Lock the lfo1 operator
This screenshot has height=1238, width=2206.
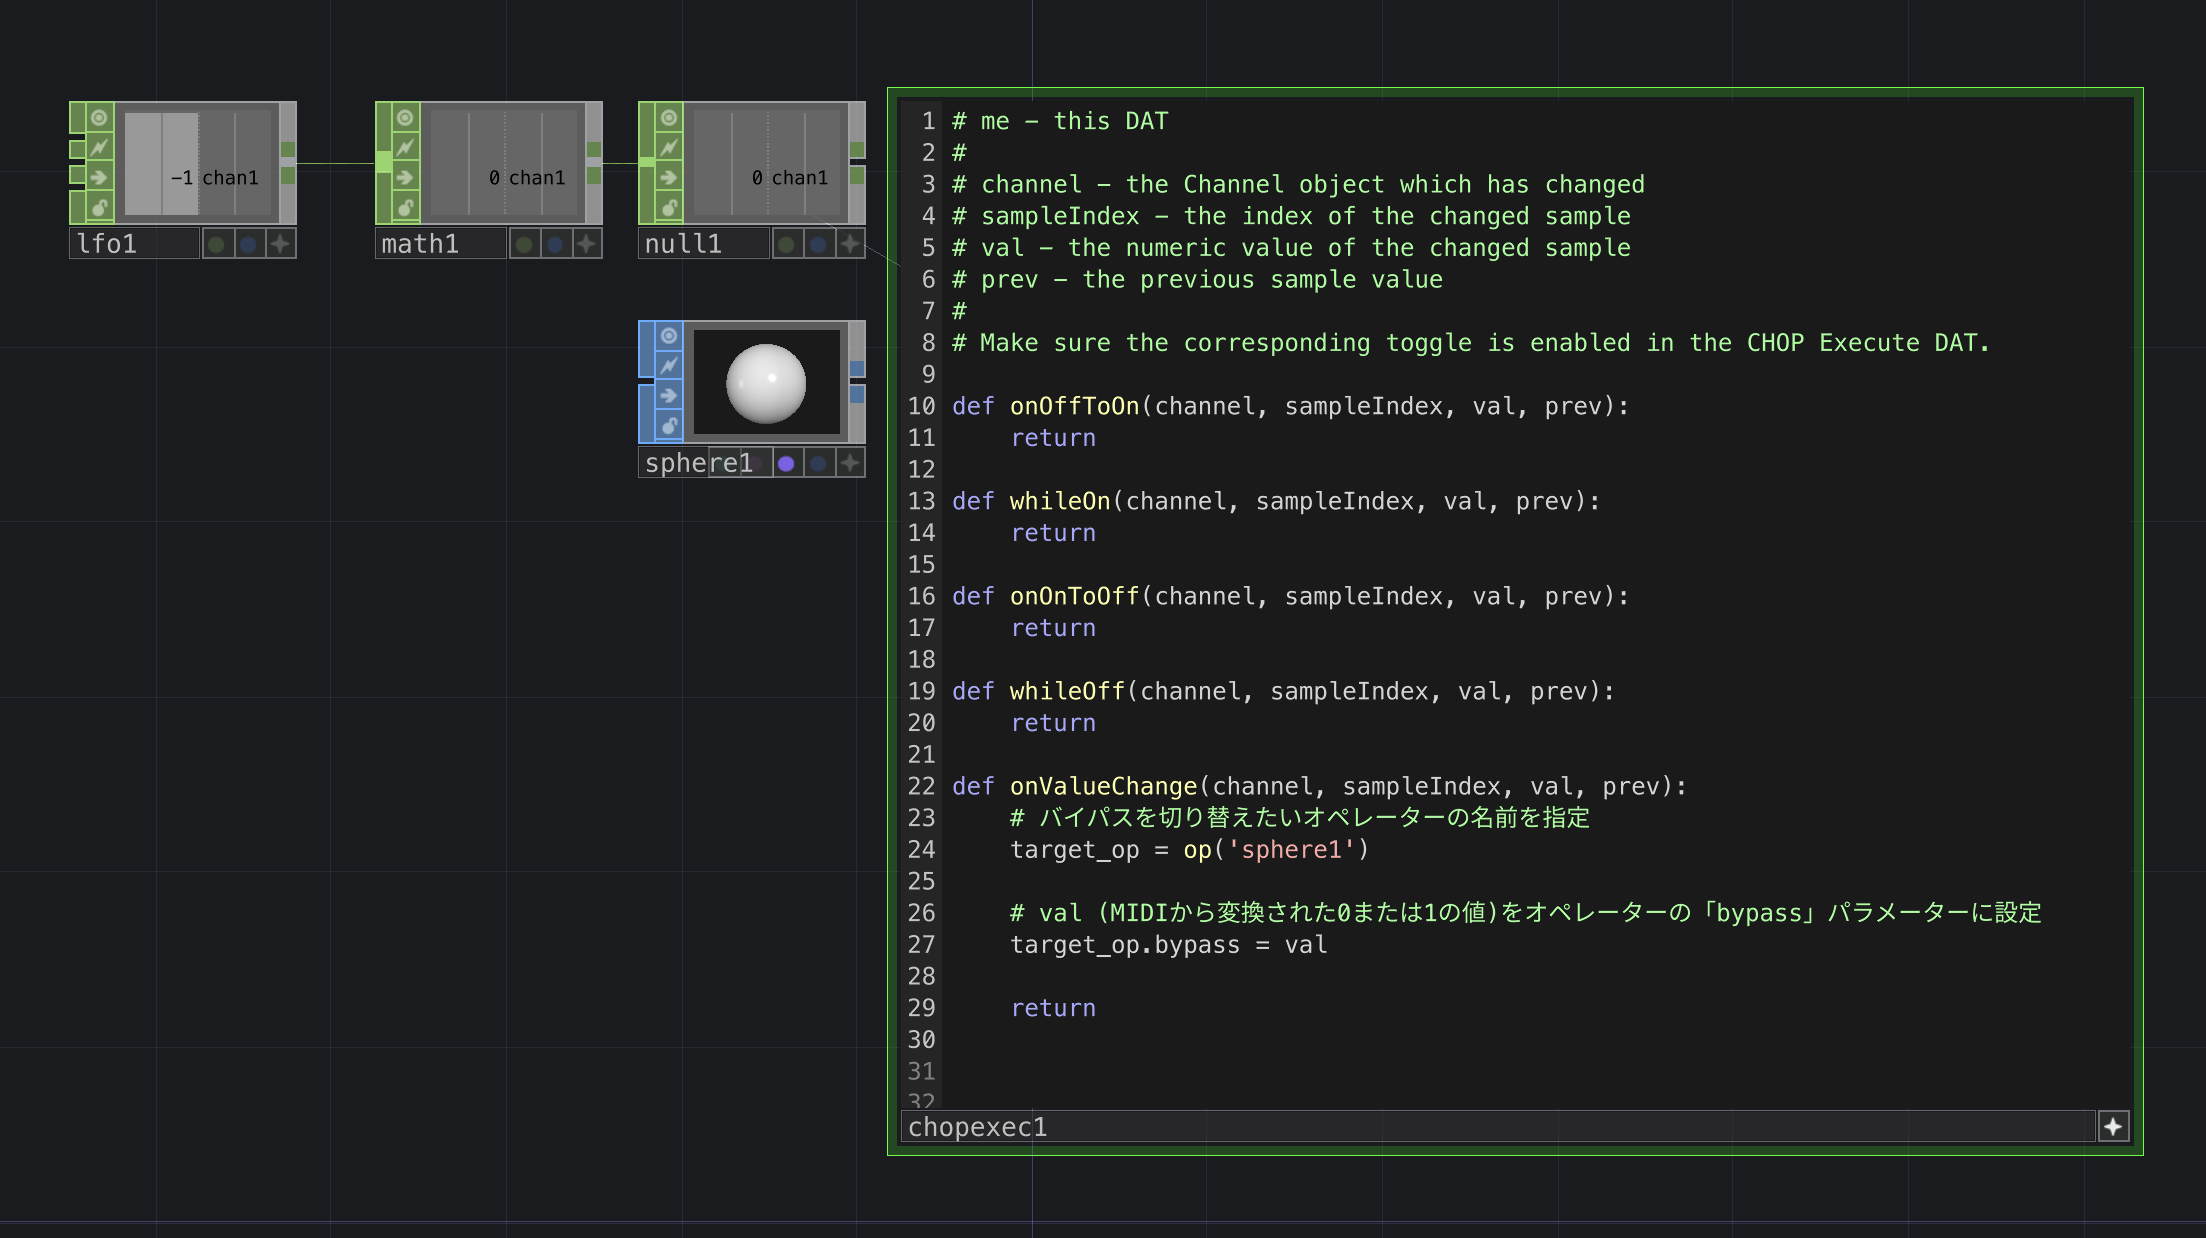click(99, 208)
